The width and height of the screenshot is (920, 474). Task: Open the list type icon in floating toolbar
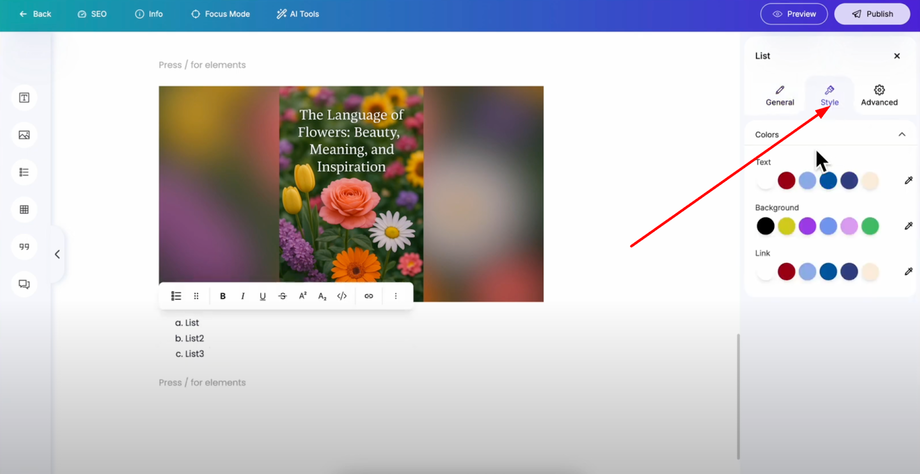coord(176,296)
